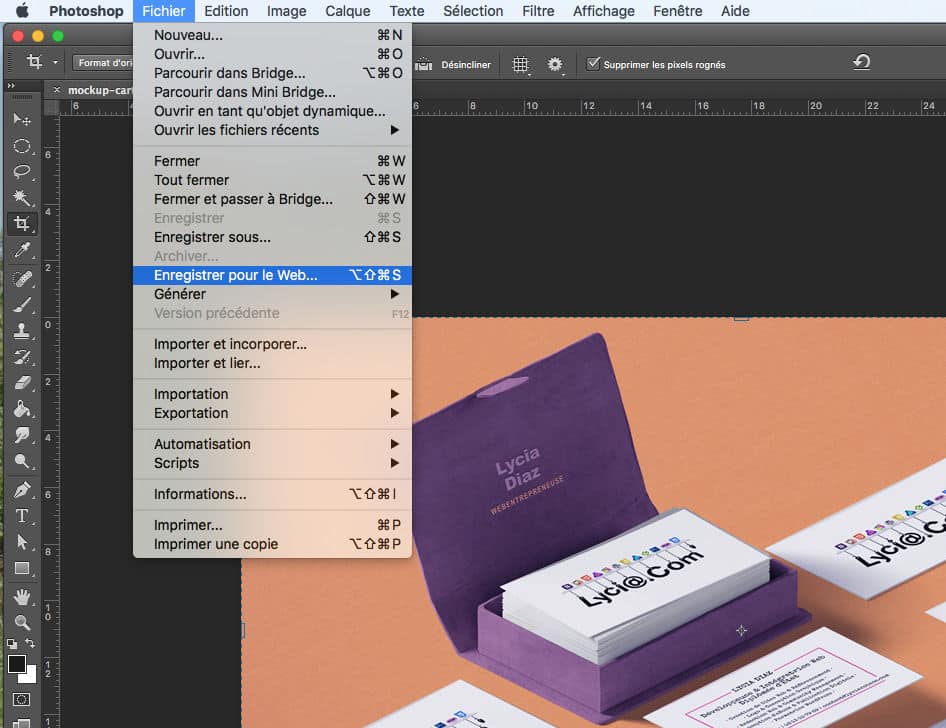Toggle 'Supprimer les pixels rognés' checkbox
The width and height of the screenshot is (946, 728).
click(x=593, y=64)
